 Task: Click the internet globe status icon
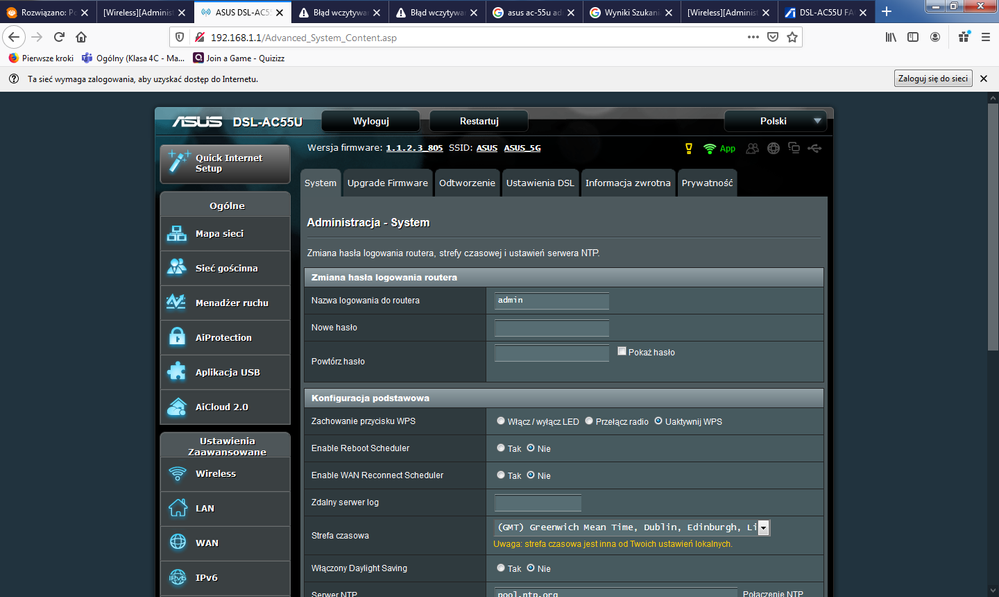pos(773,148)
